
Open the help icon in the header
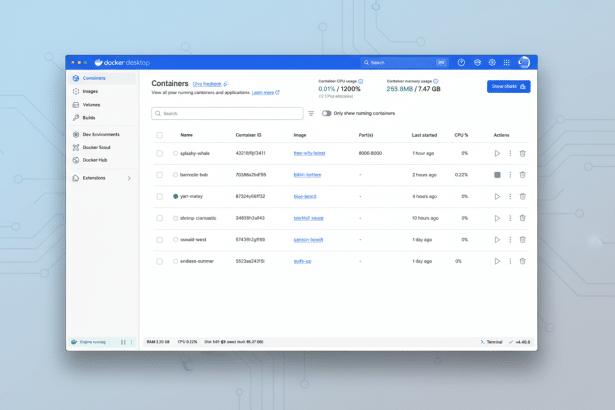tap(461, 62)
